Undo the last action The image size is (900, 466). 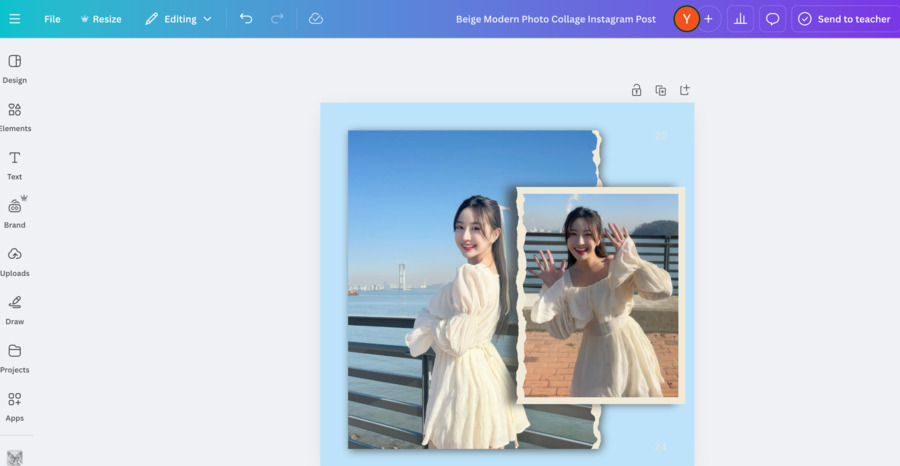coord(246,19)
